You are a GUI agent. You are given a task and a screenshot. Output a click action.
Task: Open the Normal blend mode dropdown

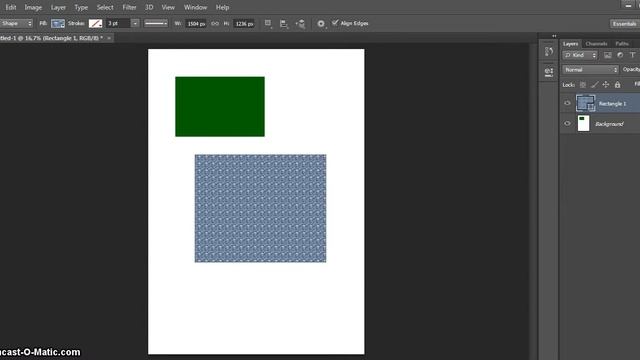click(591, 70)
